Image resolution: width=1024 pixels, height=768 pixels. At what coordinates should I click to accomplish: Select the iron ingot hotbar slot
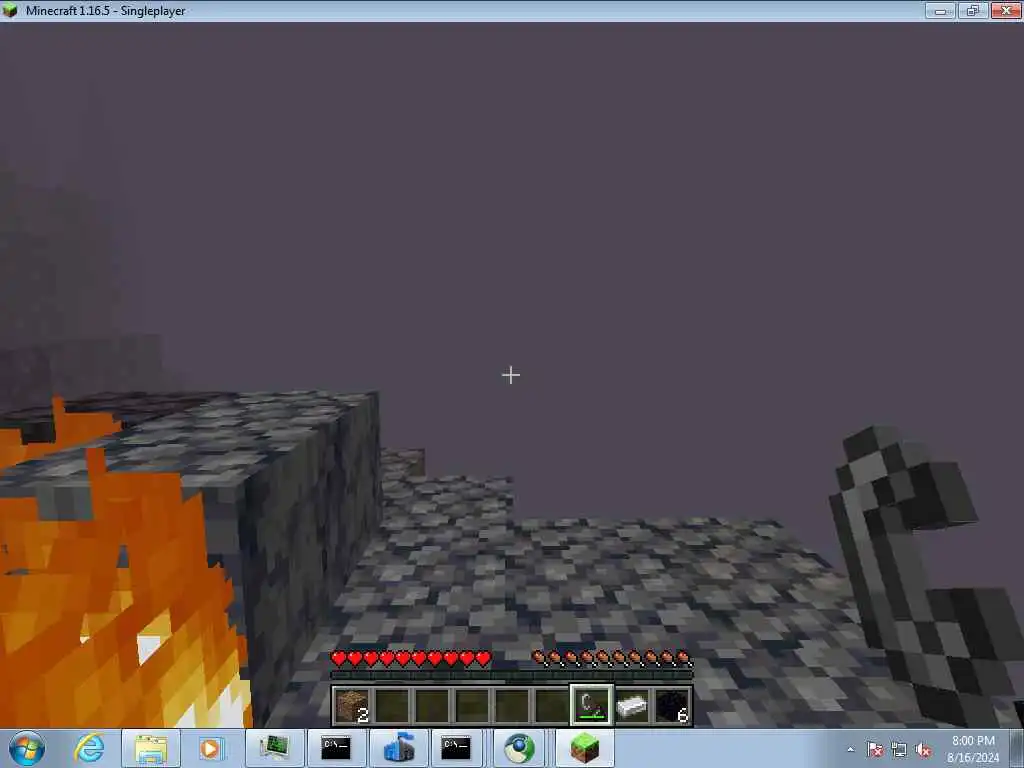pyautogui.click(x=632, y=706)
